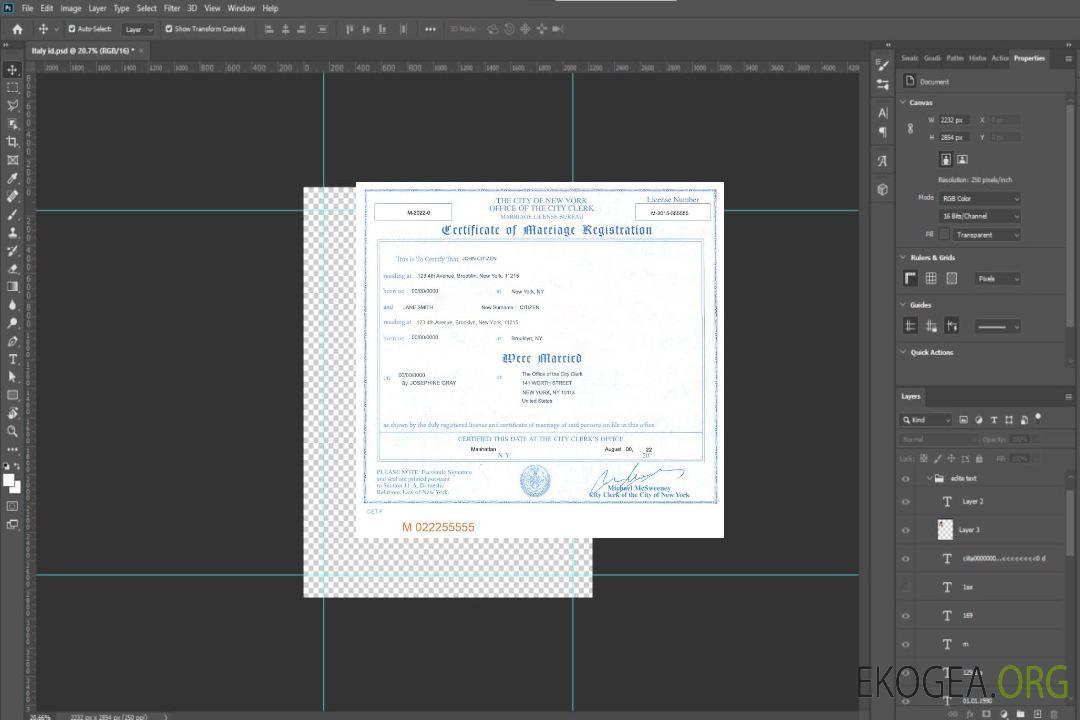Switch to the Properties panel tab
Viewport: 1080px width, 720px height.
(x=1029, y=58)
